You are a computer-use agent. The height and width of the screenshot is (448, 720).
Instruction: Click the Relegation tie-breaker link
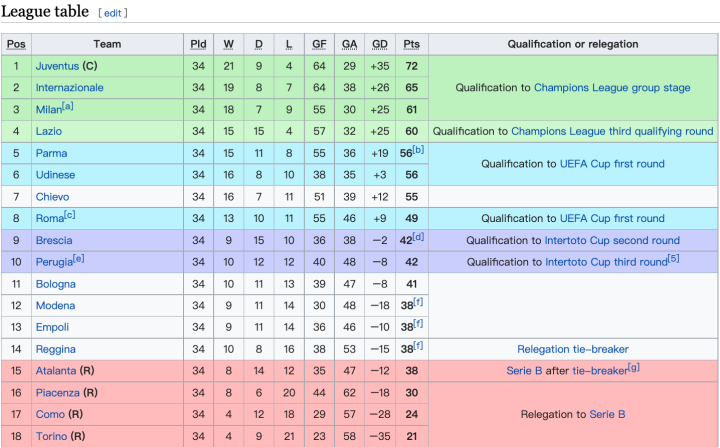(573, 349)
